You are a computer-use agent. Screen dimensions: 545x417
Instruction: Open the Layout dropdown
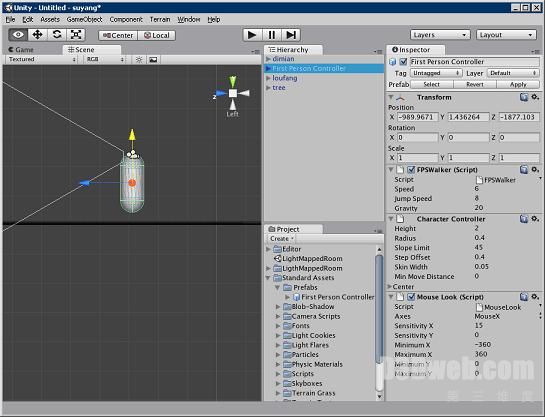tap(506, 35)
